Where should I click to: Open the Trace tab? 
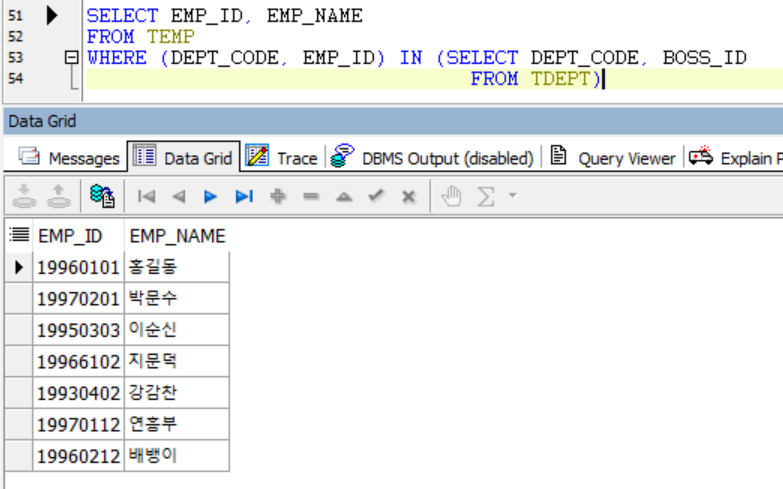[x=282, y=158]
